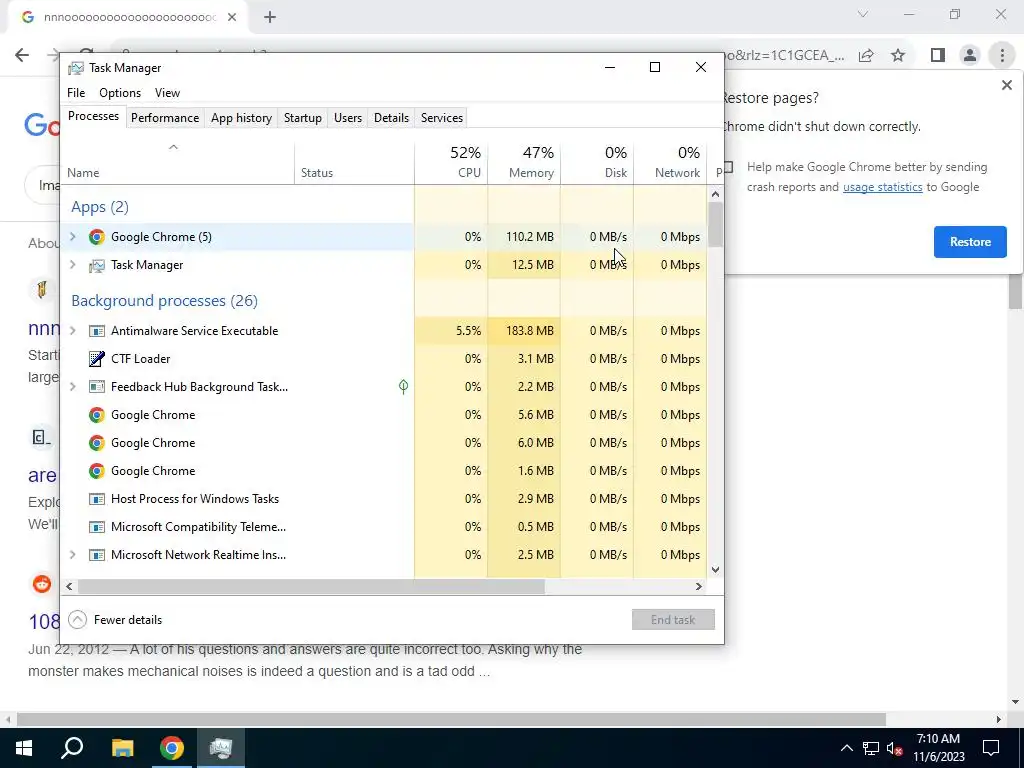This screenshot has height=768, width=1024.
Task: Expand Feedback Hub Background Task row
Action: (72, 387)
